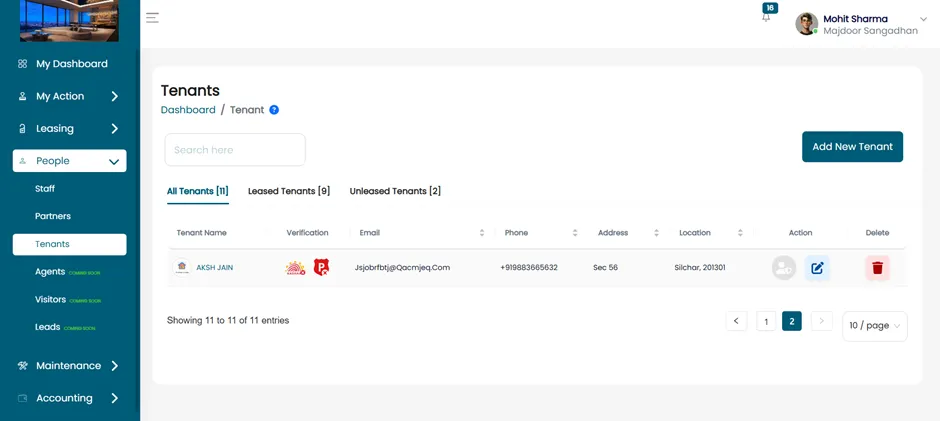Viewport: 940px width, 421px height.
Task: Select Leads in the sidebar
Action: (x=47, y=327)
